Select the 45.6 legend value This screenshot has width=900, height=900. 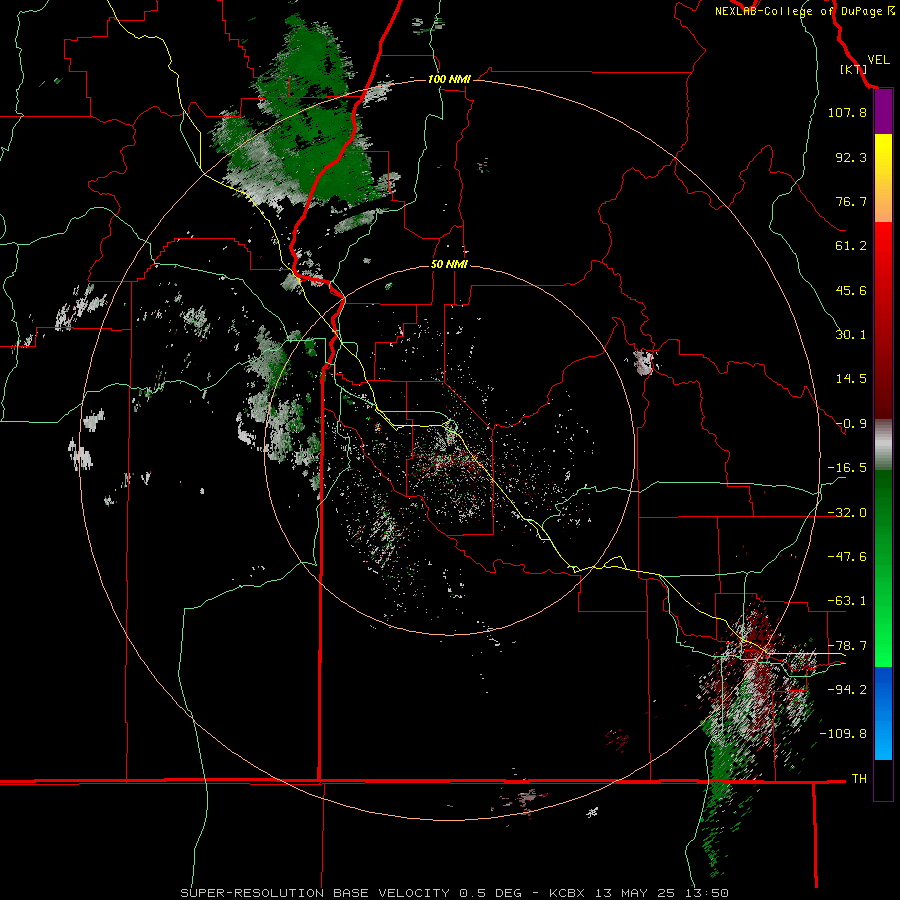[x=851, y=290]
